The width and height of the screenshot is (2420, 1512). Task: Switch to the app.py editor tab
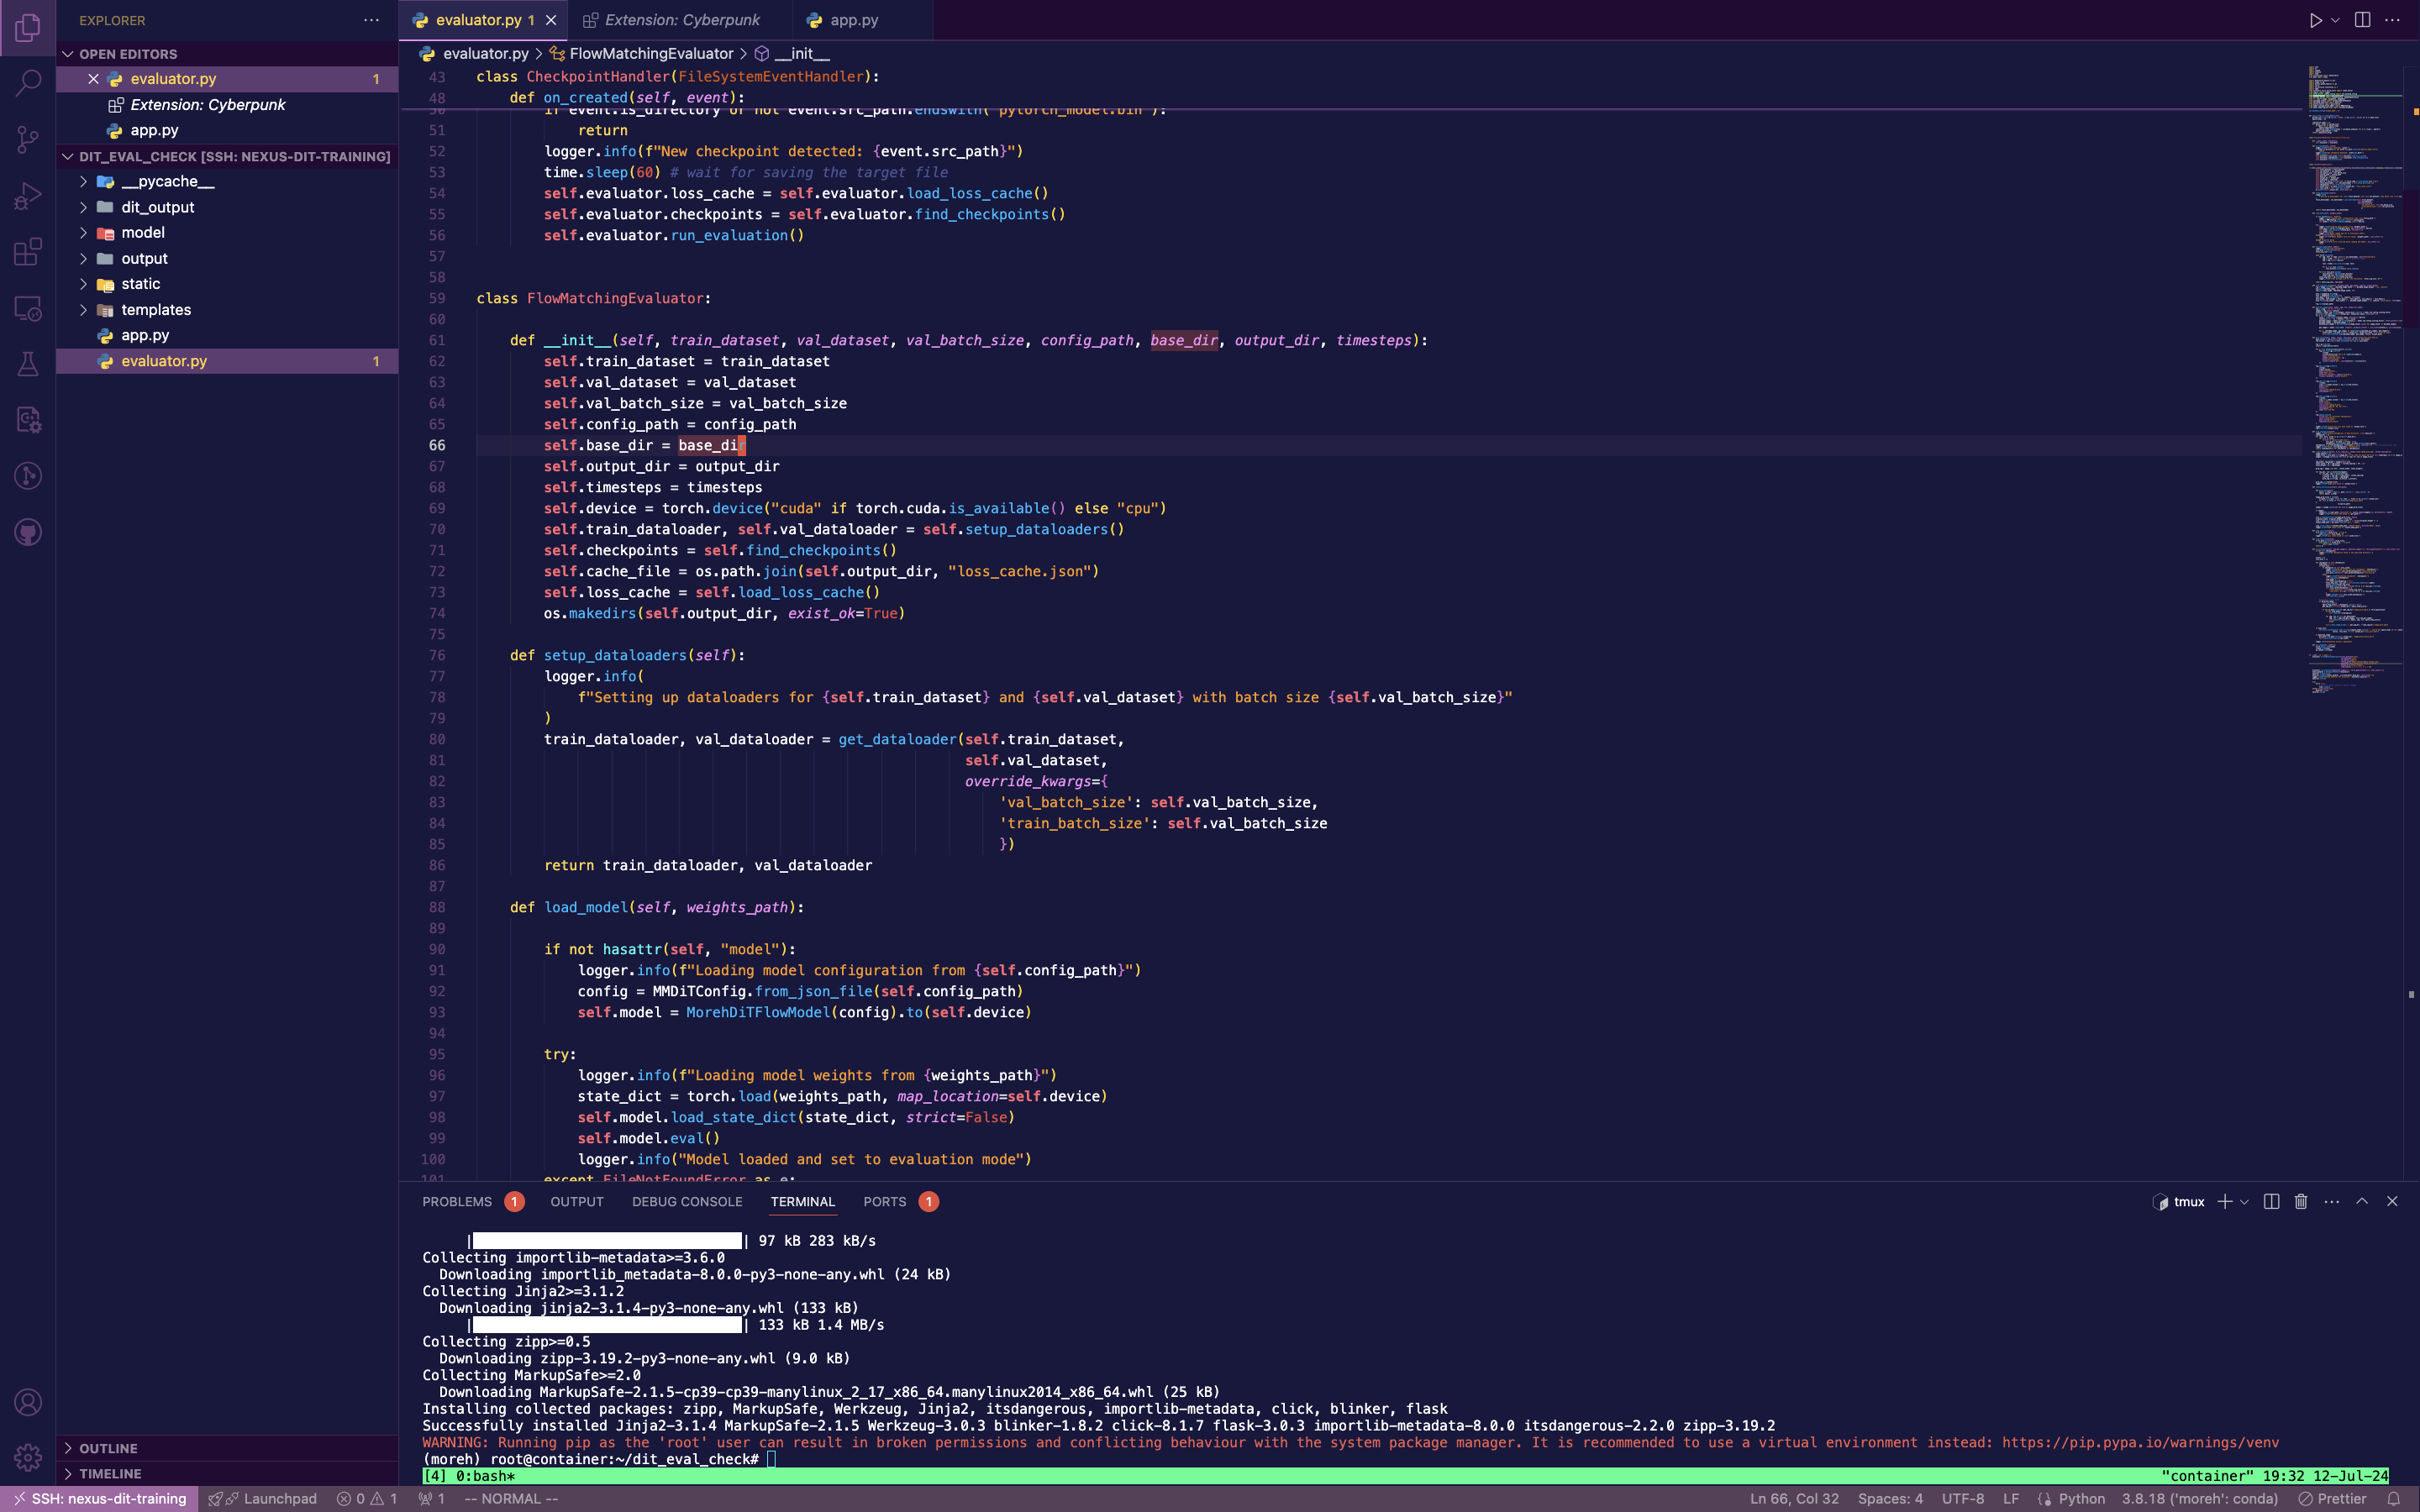(853, 20)
